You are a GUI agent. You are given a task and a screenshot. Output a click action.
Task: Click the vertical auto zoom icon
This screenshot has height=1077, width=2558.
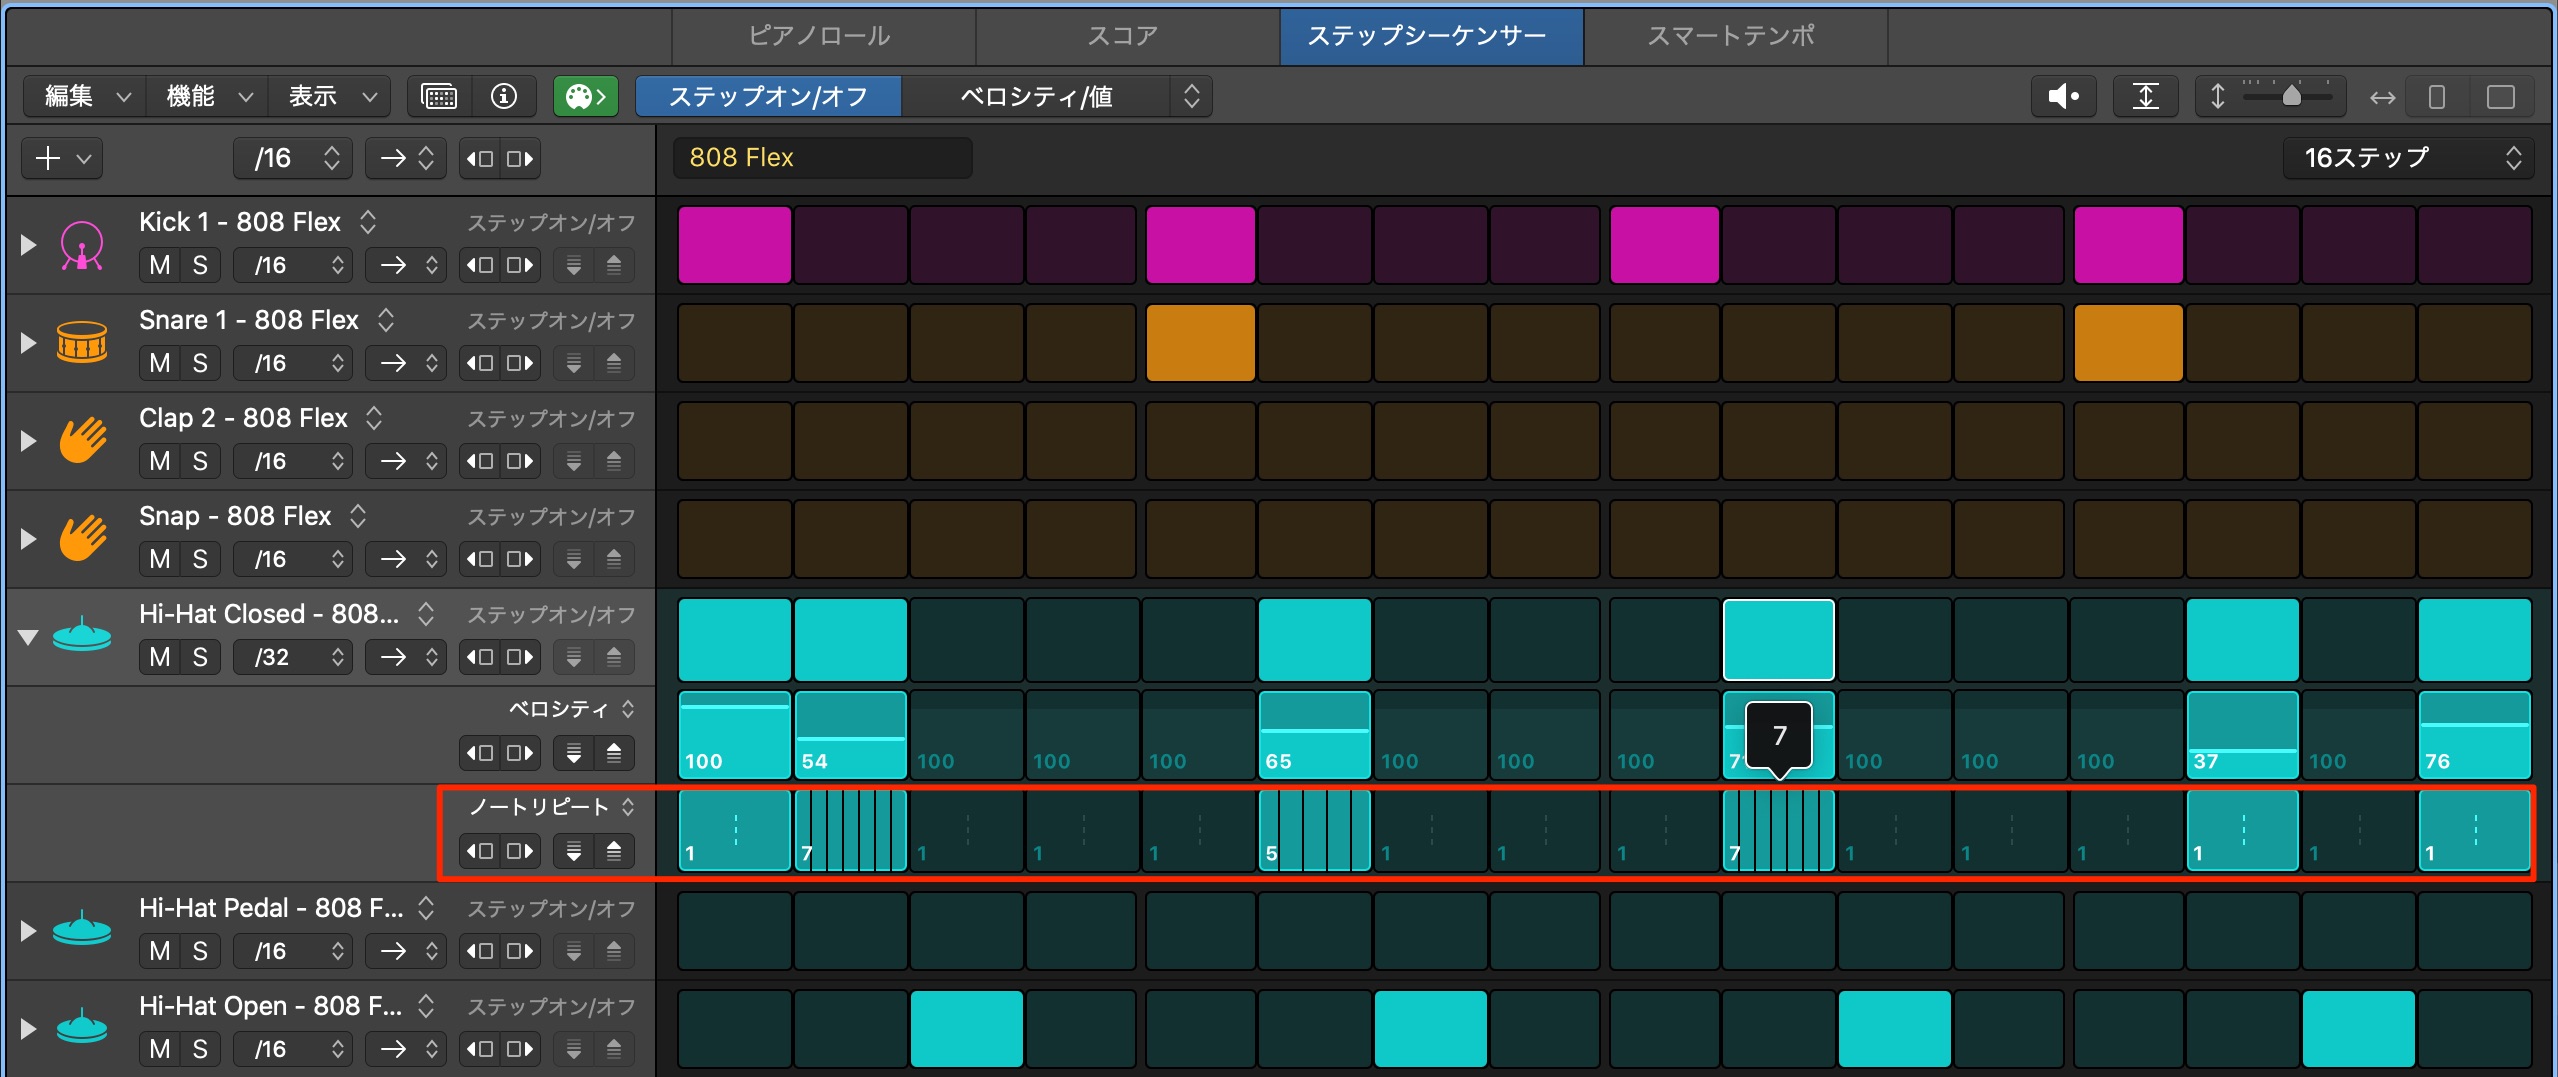point(2146,97)
